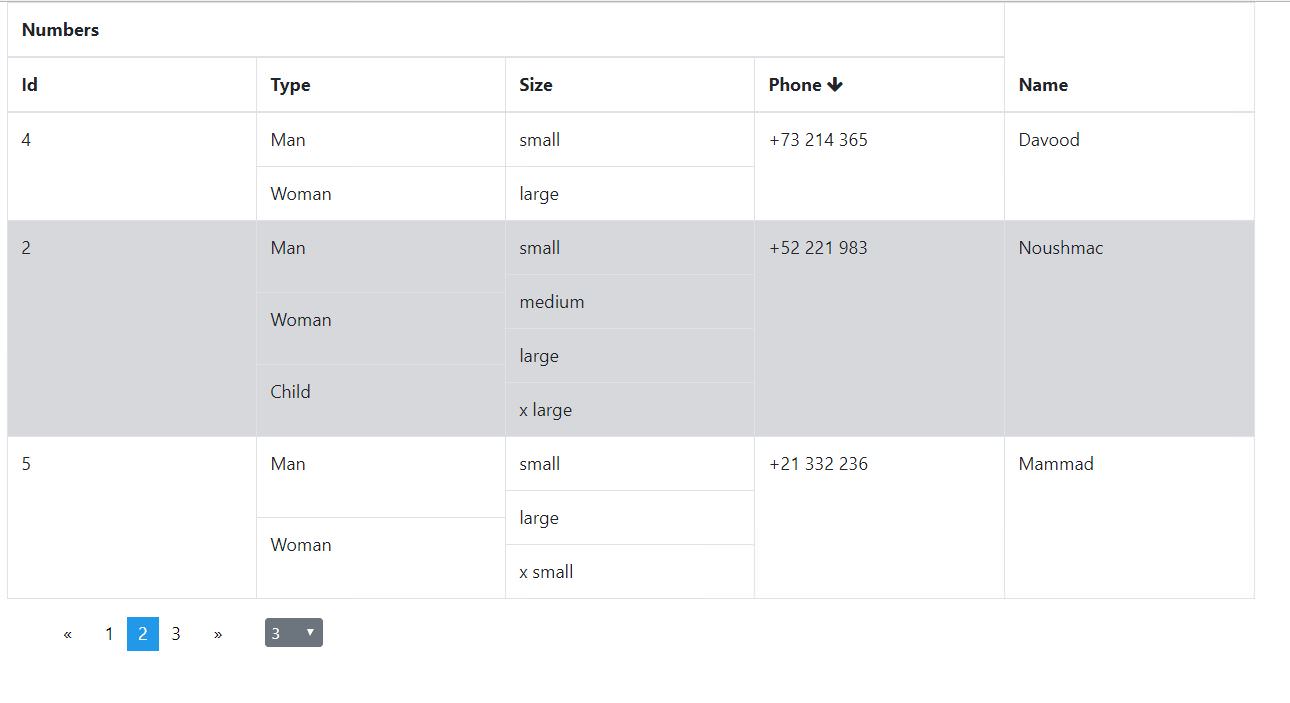Switch to page 1
Screen dimensions: 1290x703
(x=109, y=634)
